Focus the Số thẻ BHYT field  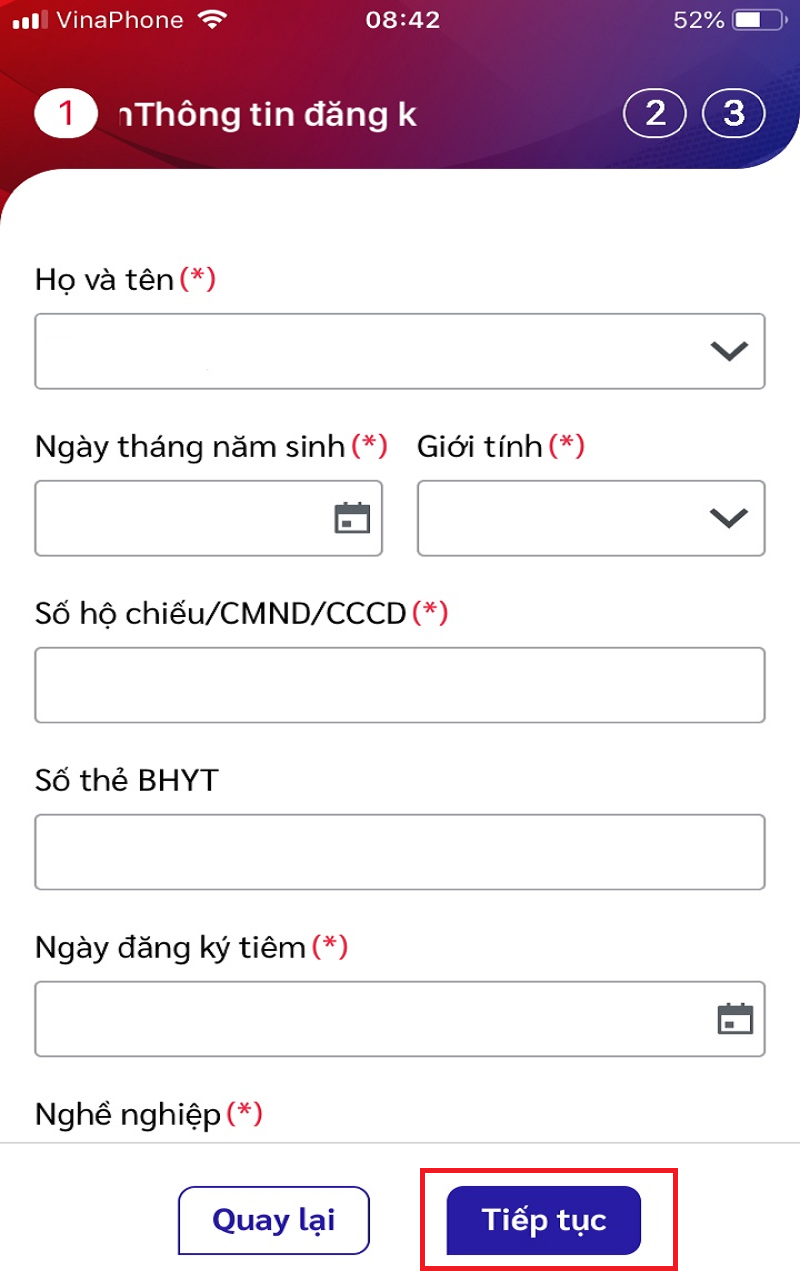tap(400, 852)
